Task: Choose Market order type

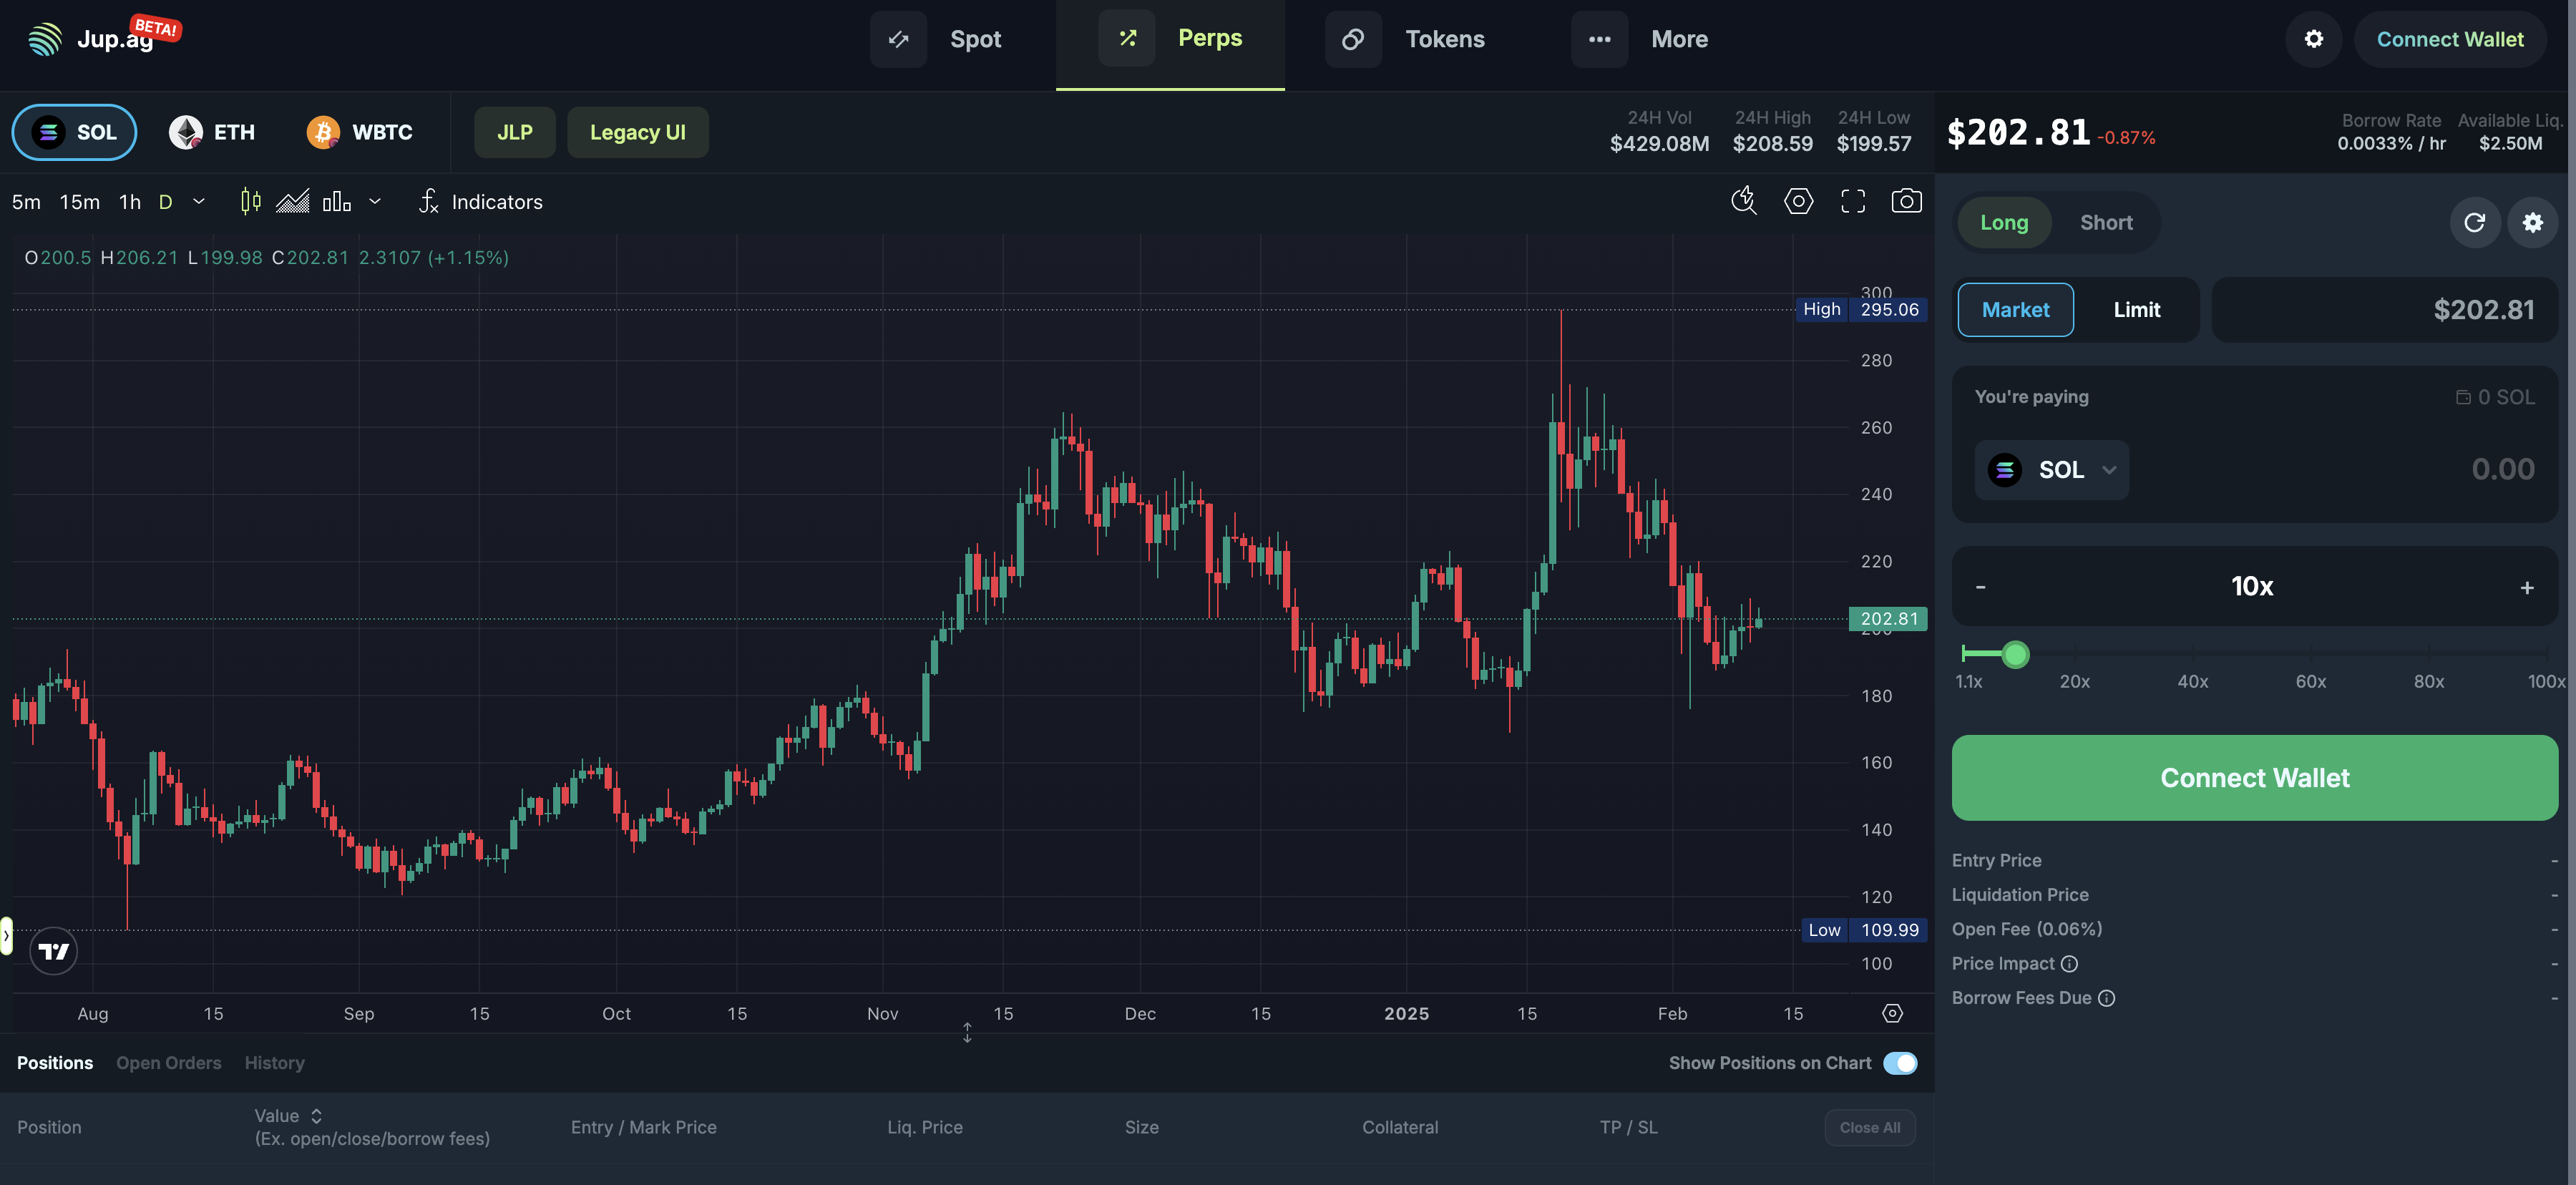Action: point(2015,310)
